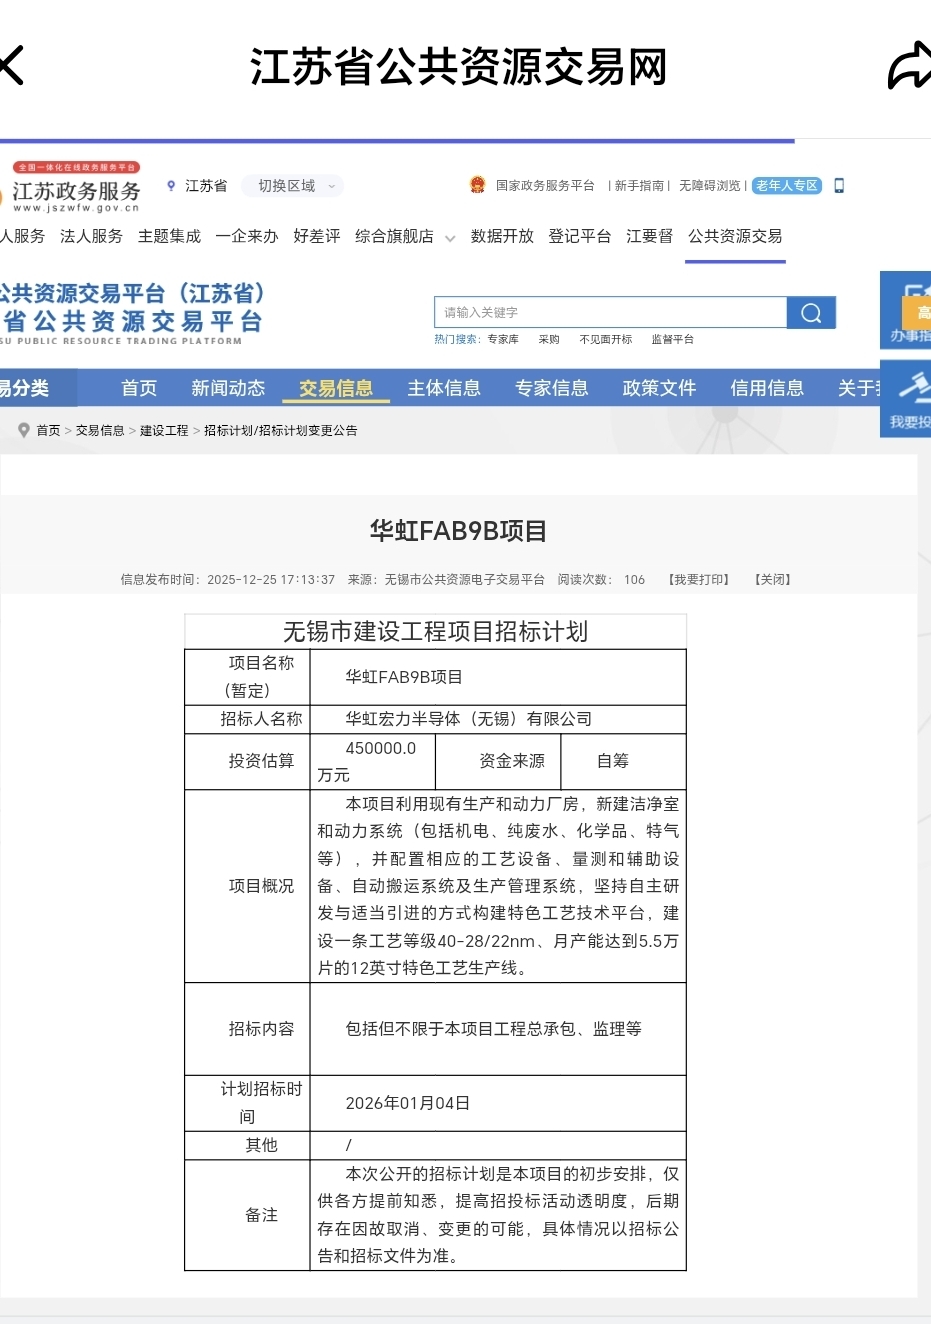
Task: Click the national emblem icon by 国家政务服务平台
Action: coord(477,185)
